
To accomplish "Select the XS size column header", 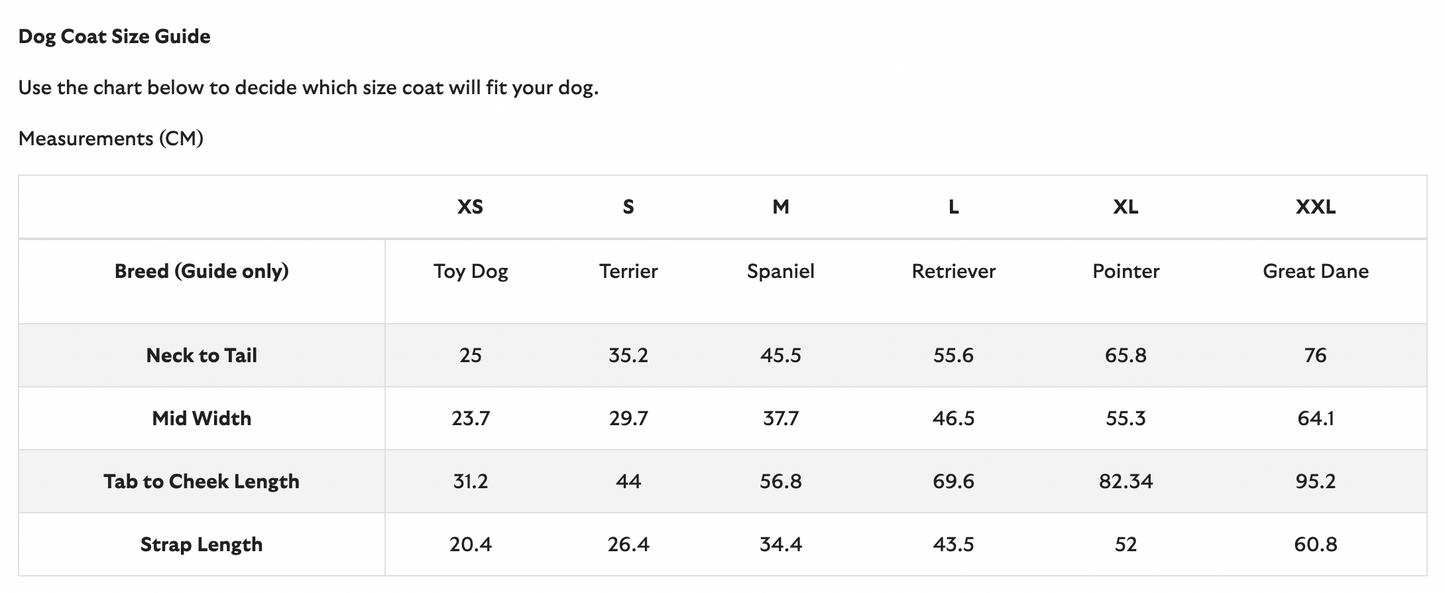I will (470, 207).
